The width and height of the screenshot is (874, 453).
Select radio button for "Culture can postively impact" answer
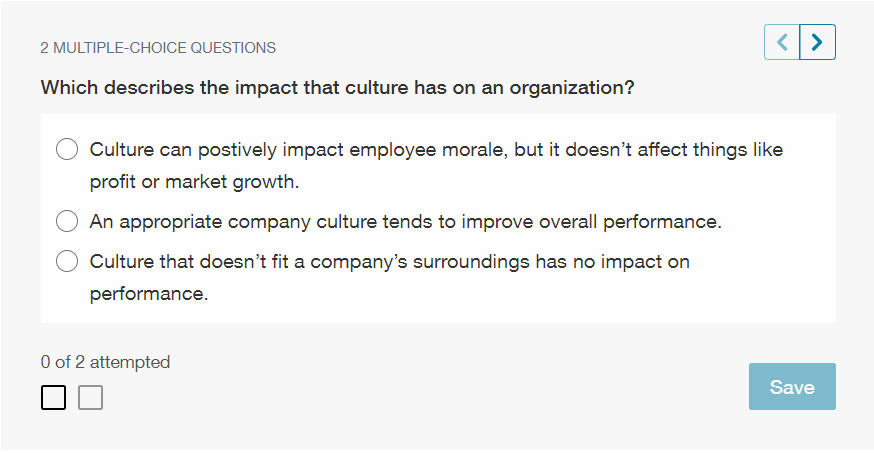pyautogui.click(x=67, y=150)
